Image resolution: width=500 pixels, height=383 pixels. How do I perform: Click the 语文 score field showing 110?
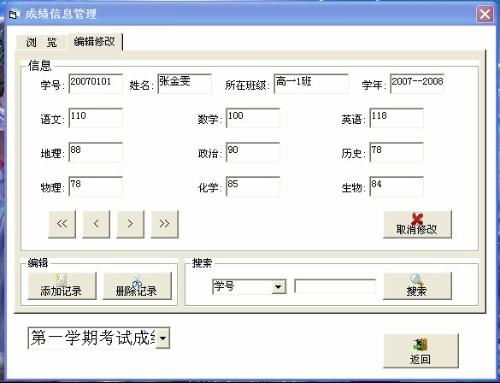click(96, 118)
